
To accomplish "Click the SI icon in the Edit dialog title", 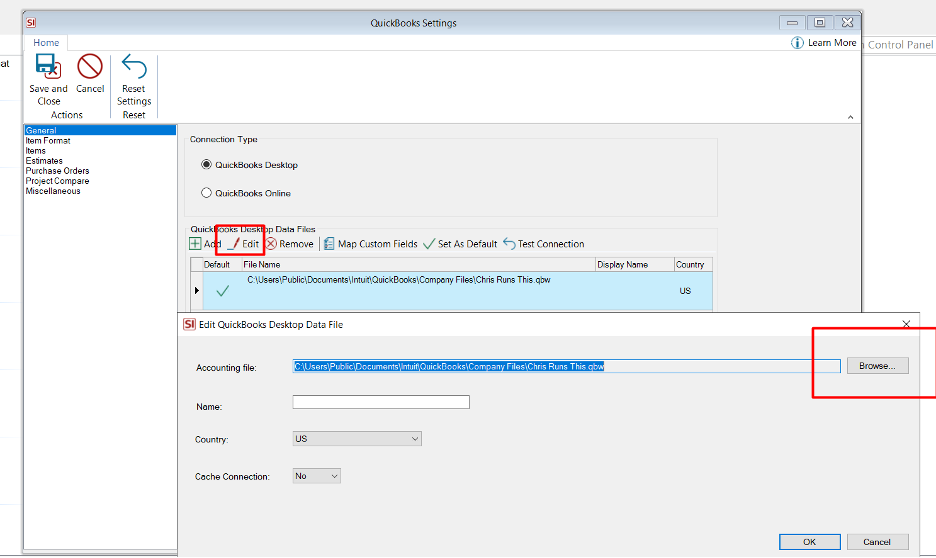I will coord(189,324).
